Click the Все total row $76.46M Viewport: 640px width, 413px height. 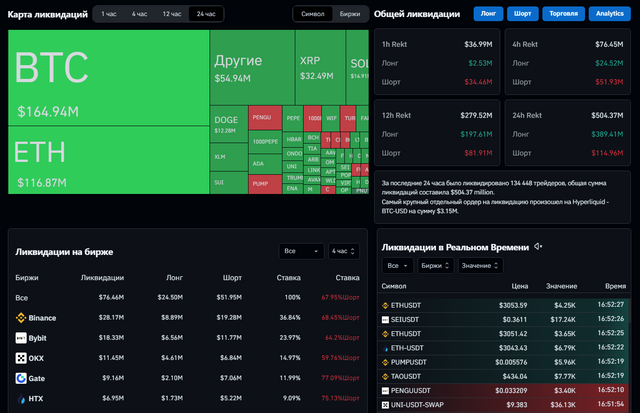click(187, 298)
